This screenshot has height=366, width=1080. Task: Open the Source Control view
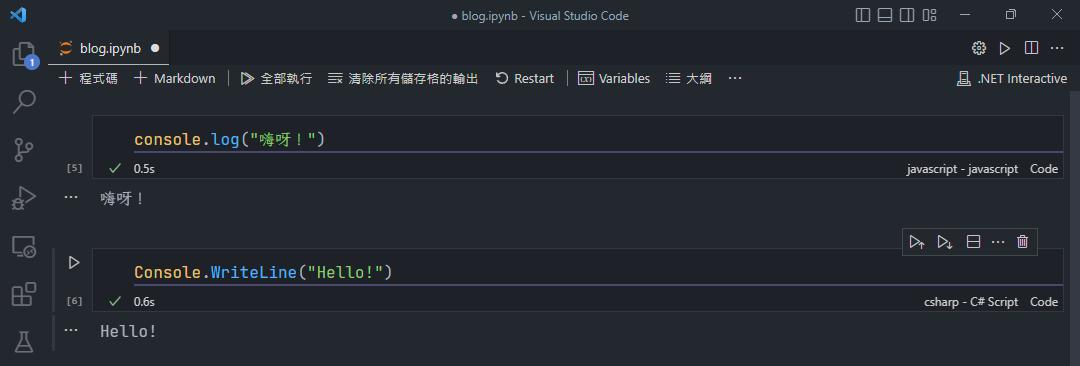24,150
